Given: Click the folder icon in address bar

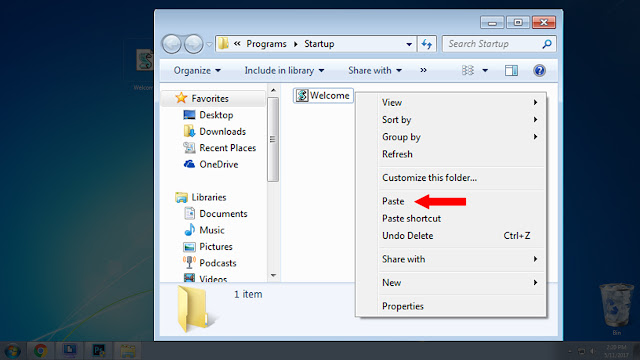Looking at the screenshot, I should [x=223, y=43].
